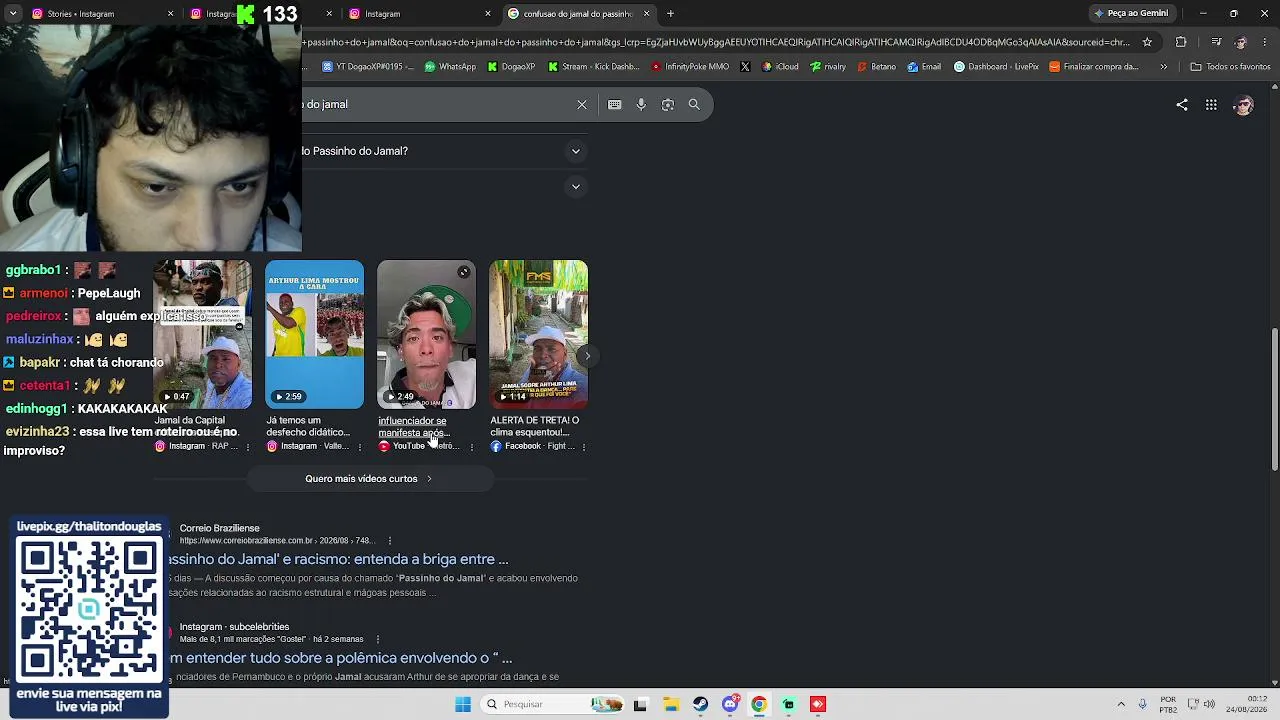Open the Chrome profile avatar in the toolbar
Viewport: 1280px width, 720px height.
pos(1241,42)
